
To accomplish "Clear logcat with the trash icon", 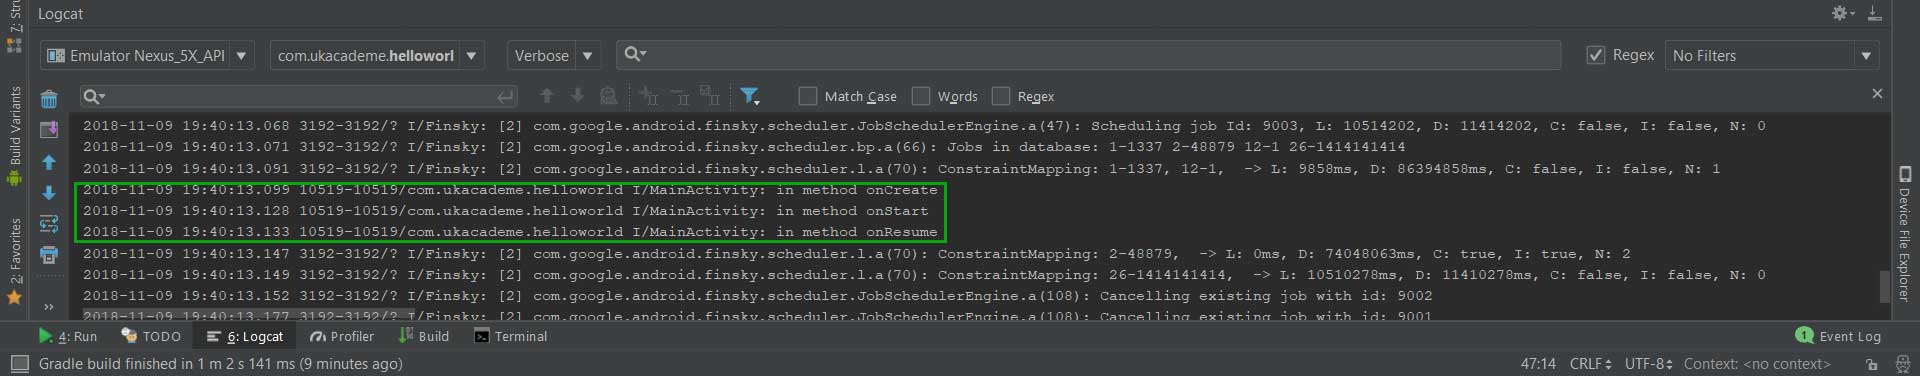I will pyautogui.click(x=48, y=98).
